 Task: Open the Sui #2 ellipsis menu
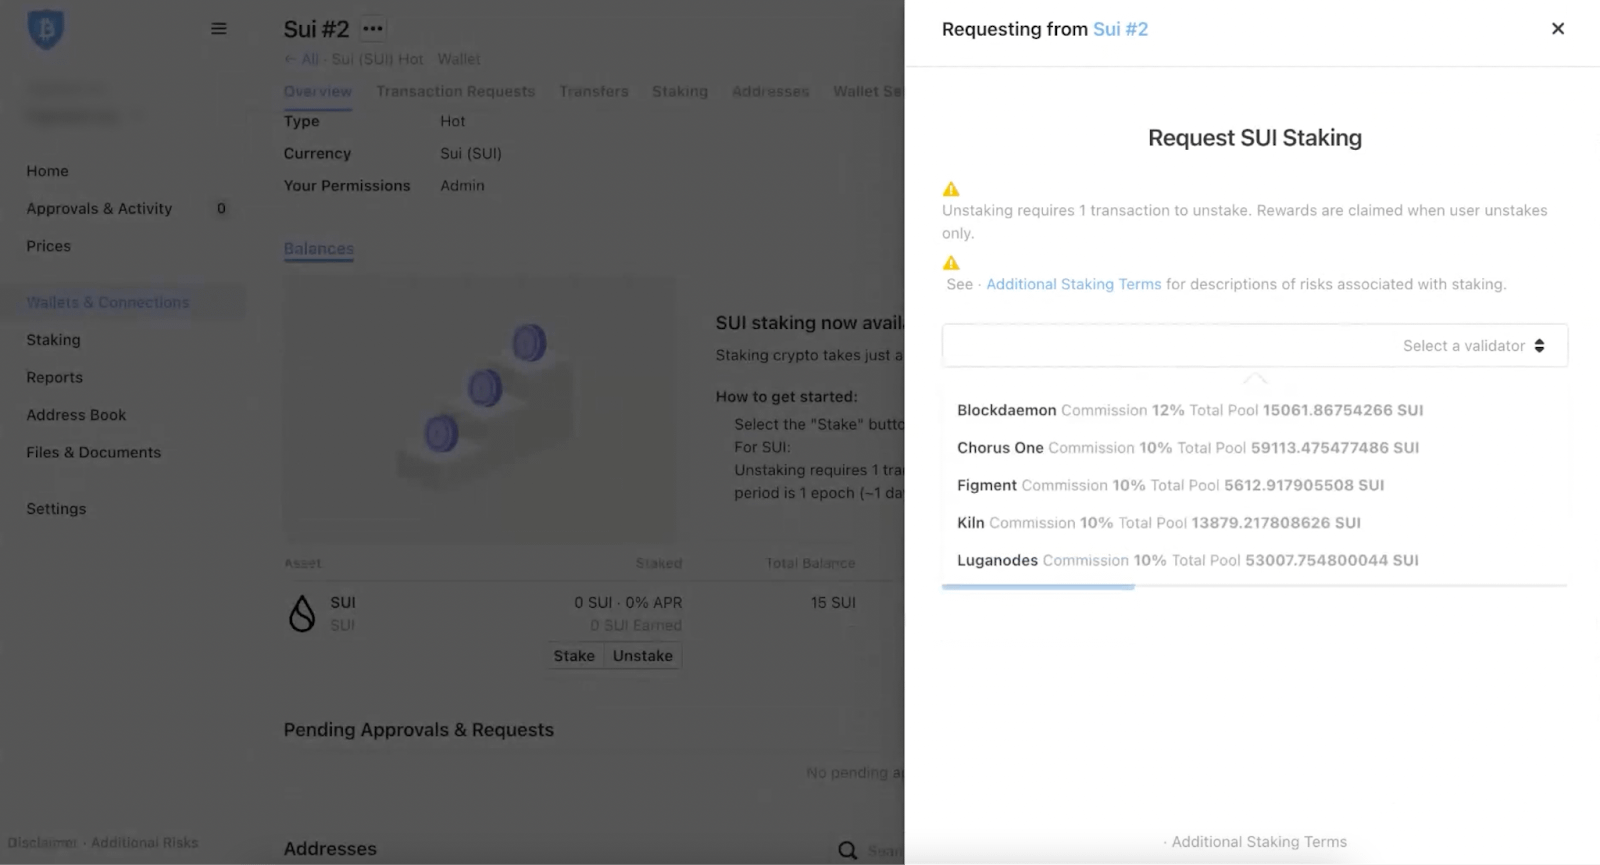(x=373, y=29)
